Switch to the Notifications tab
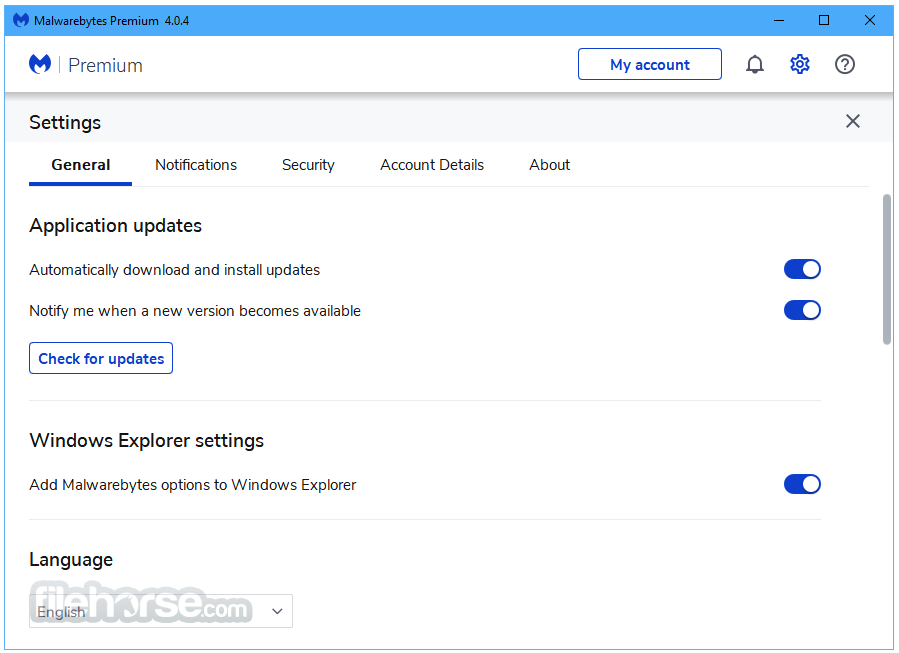 pos(196,165)
